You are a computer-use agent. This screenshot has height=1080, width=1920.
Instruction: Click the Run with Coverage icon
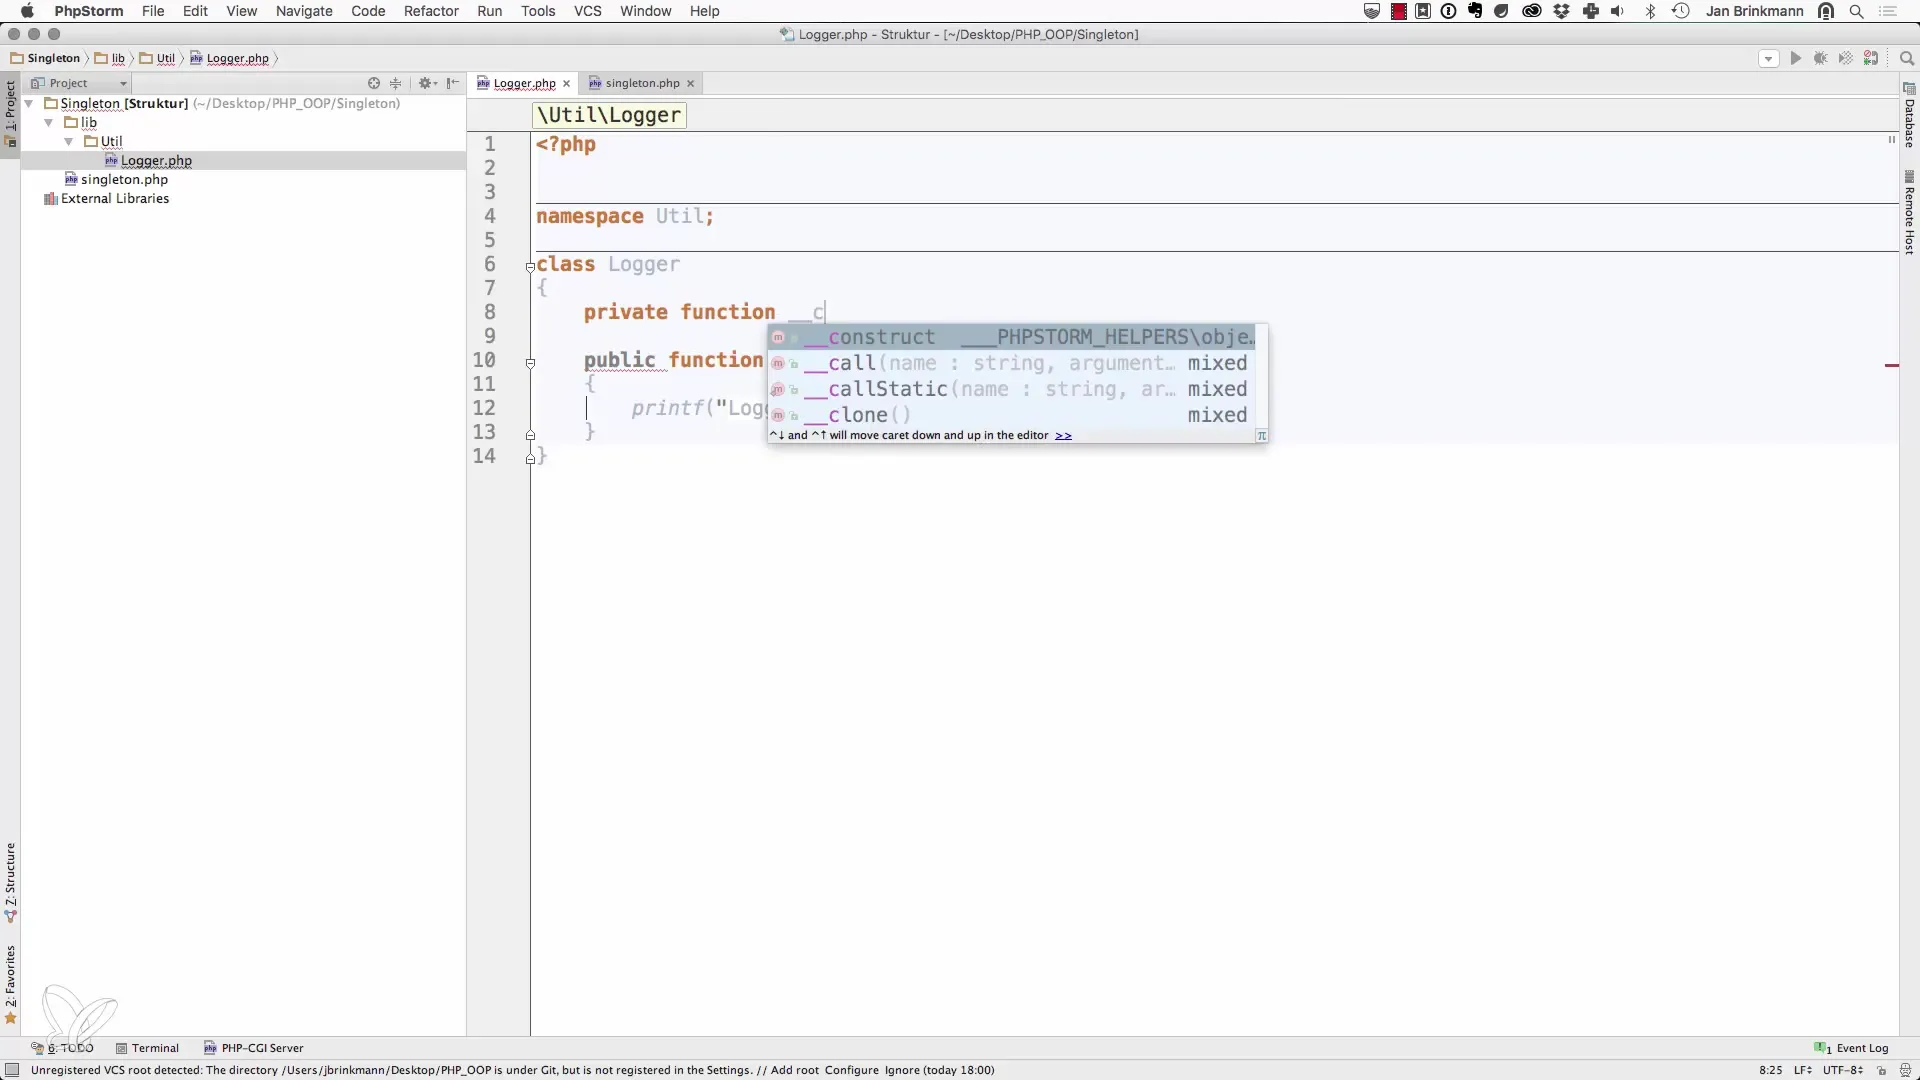1846,58
